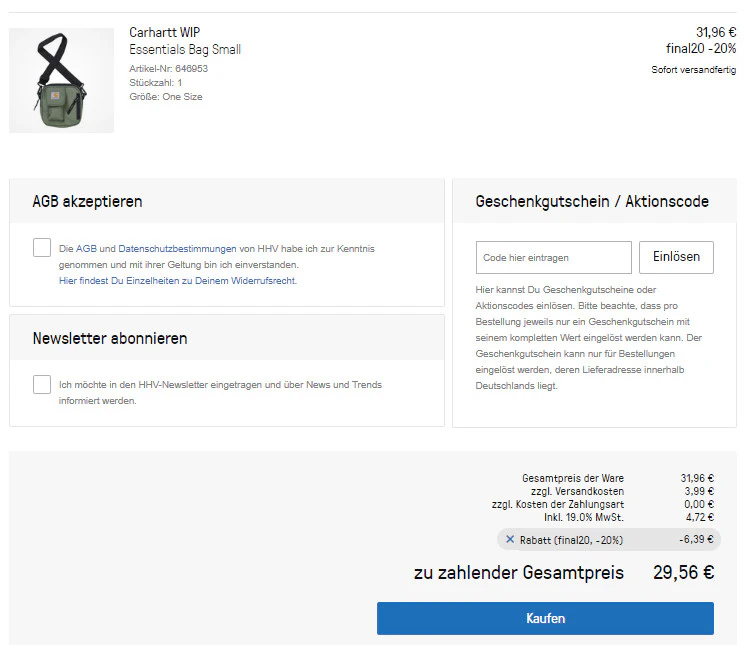Screen dimensions: 746x645
Task: Click the blue Kaufen button
Action: (545, 618)
